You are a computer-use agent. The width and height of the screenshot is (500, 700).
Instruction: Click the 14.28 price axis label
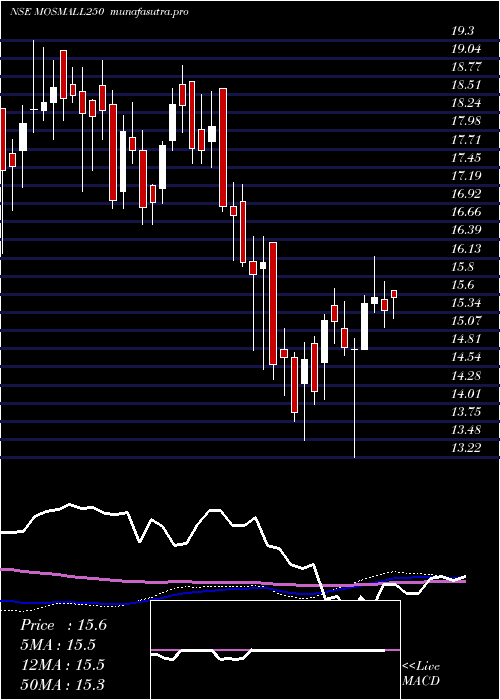(466, 375)
